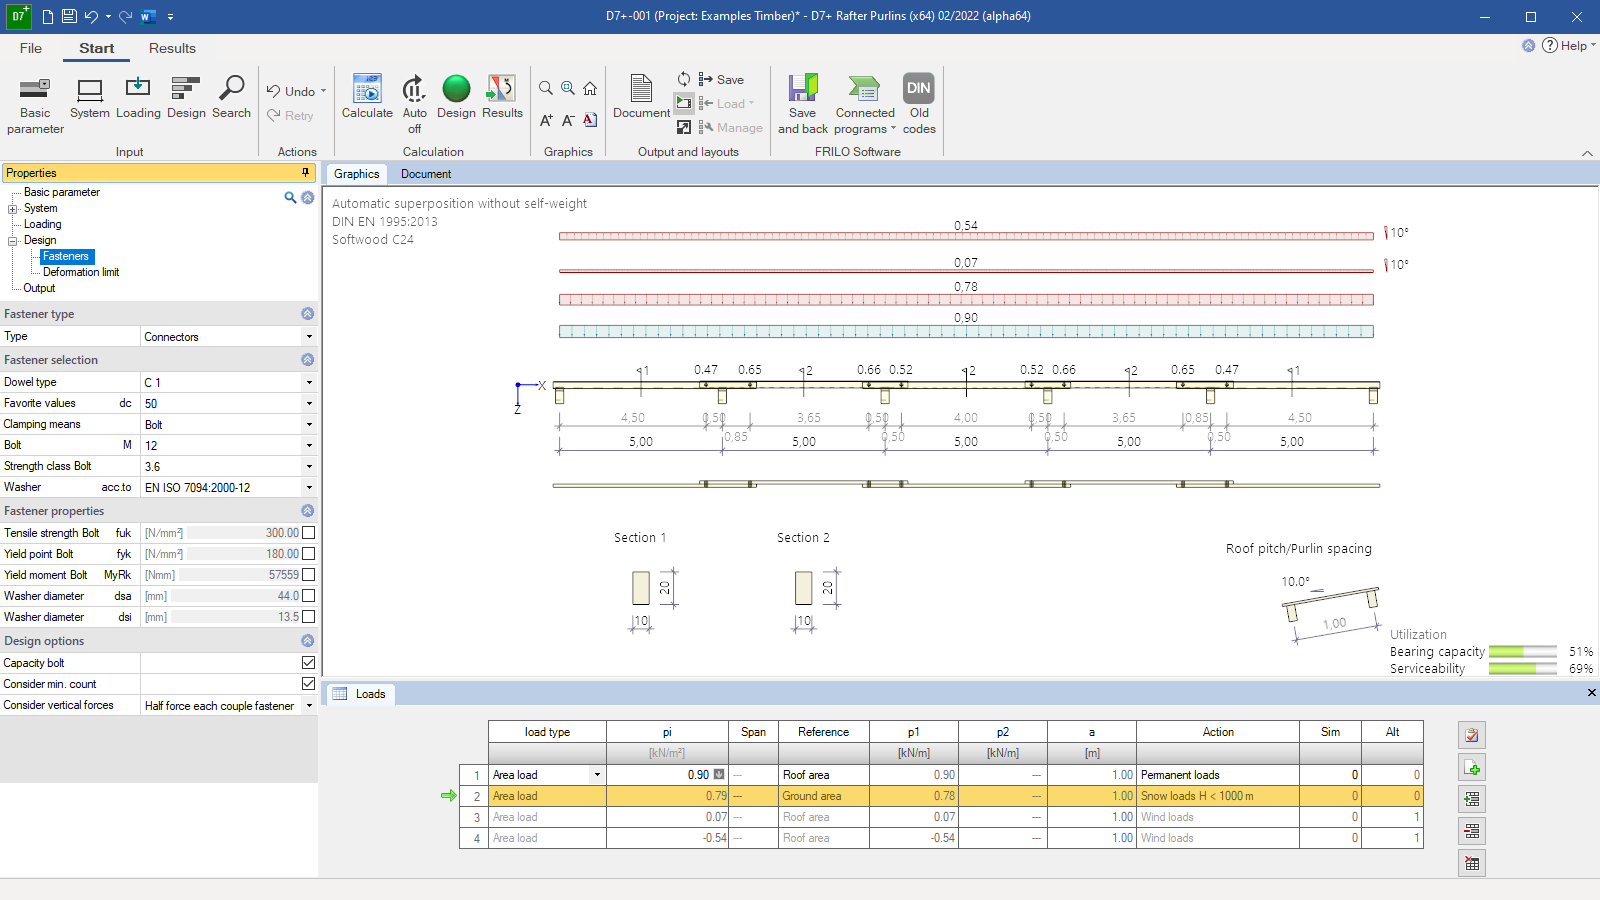Select the Loads panel tab
The image size is (1600, 900).
(360, 694)
